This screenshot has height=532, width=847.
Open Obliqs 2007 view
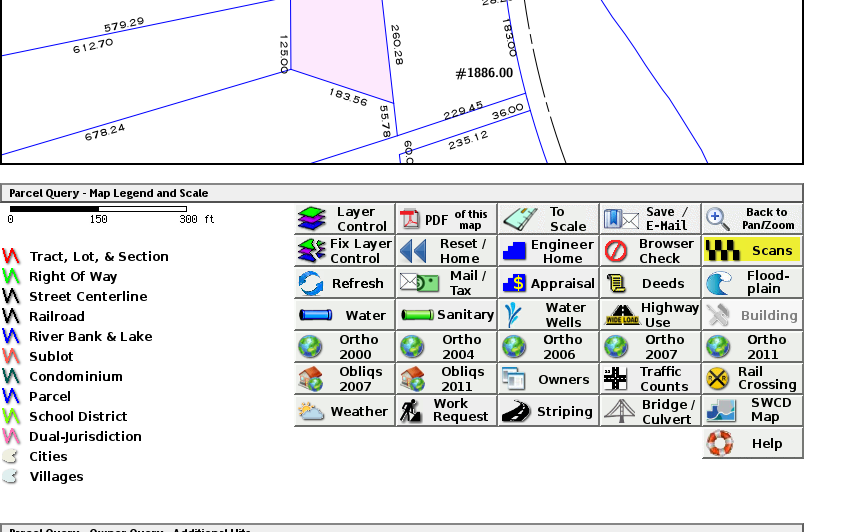(345, 379)
